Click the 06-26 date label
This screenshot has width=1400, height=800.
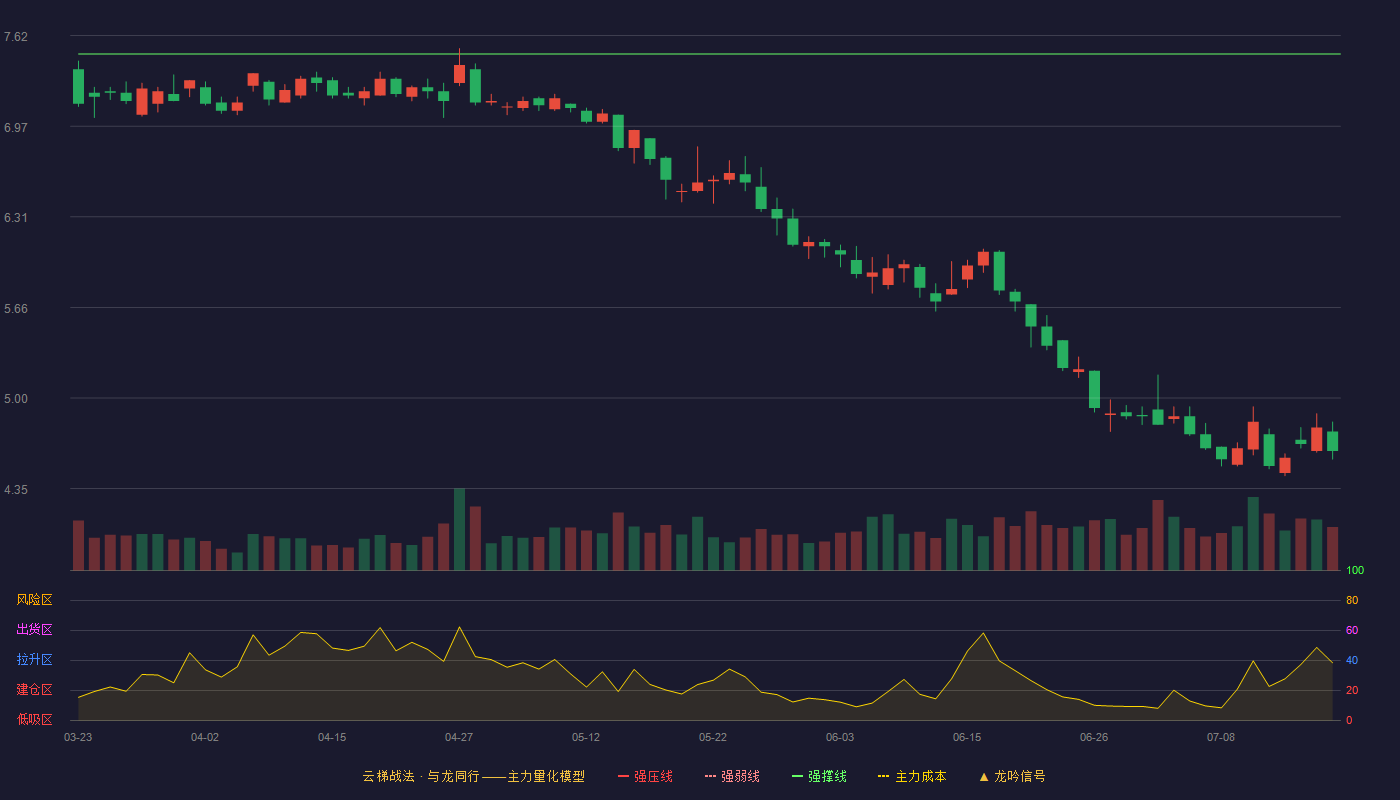click(1094, 737)
